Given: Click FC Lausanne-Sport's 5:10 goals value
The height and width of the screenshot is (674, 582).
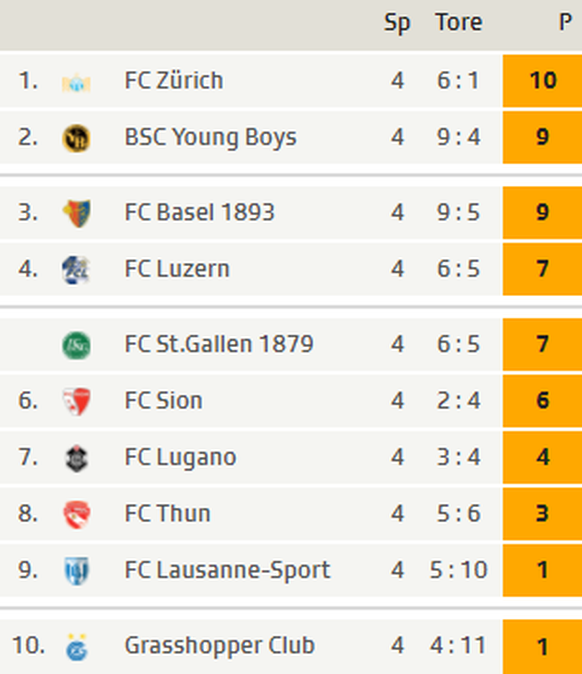Looking at the screenshot, I should 458,570.
